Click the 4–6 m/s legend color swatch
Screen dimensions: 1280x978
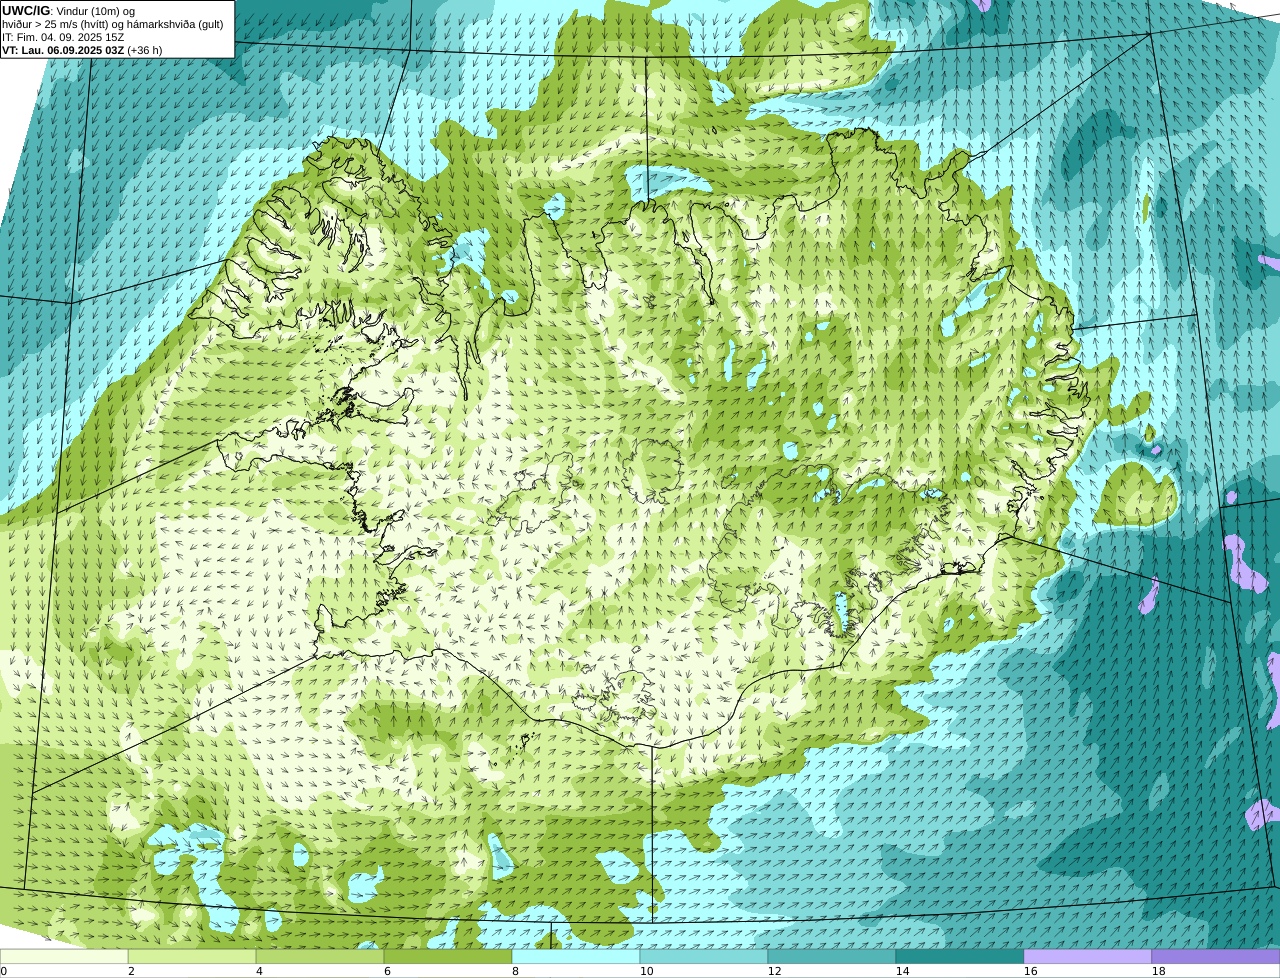(320, 956)
